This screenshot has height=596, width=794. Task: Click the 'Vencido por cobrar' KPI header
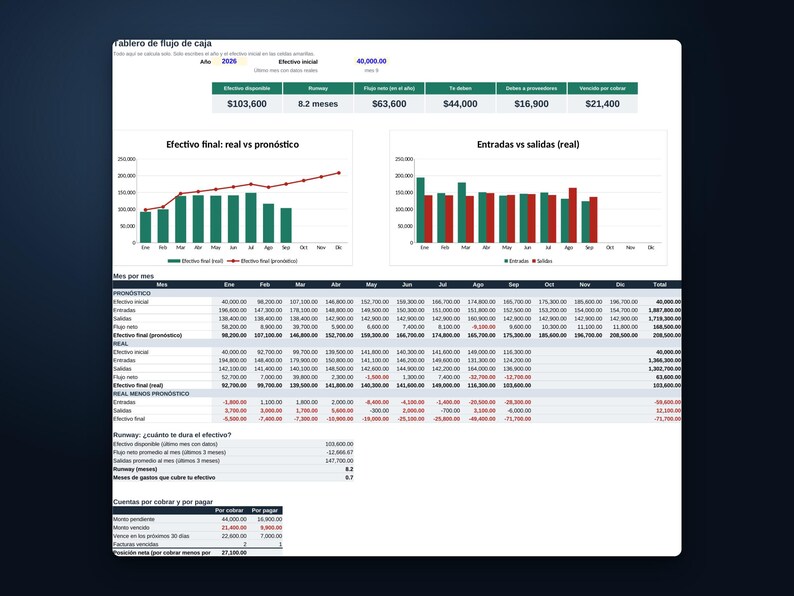coord(603,88)
